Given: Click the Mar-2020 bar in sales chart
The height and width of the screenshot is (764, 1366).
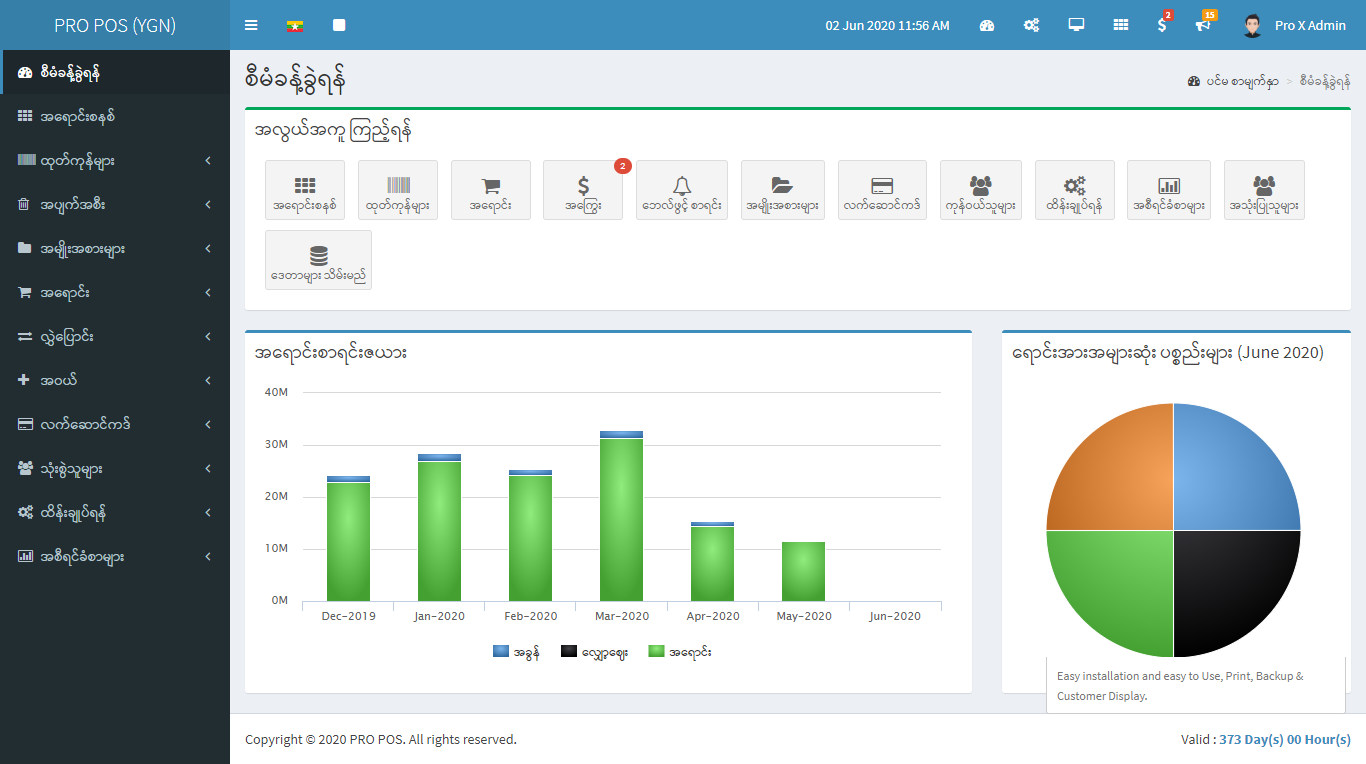Looking at the screenshot, I should (622, 519).
